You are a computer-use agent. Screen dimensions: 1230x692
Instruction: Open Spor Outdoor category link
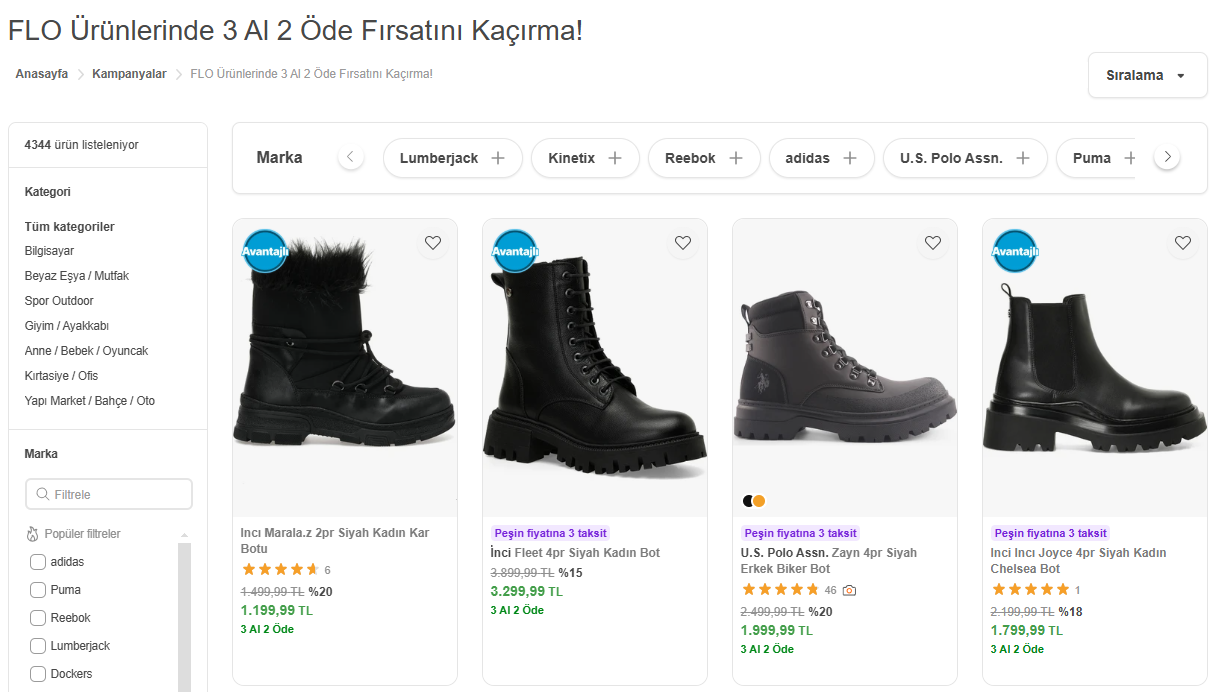point(59,301)
